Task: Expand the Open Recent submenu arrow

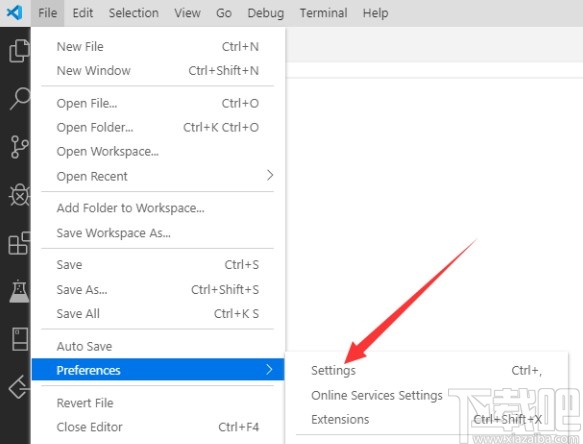Action: (270, 176)
